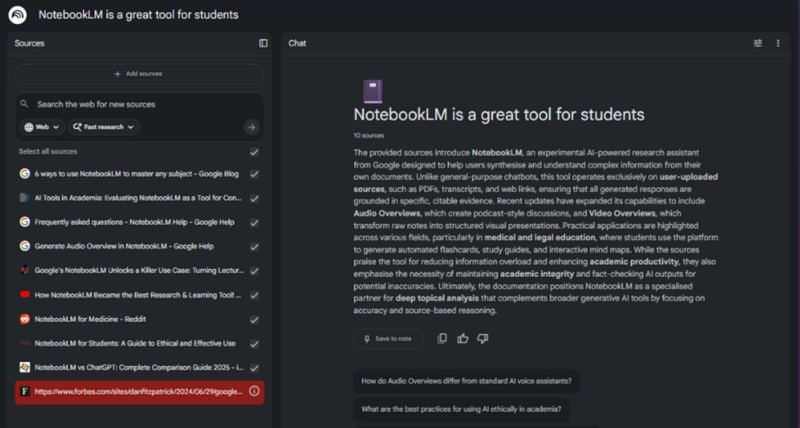Open 'NotebookLM for Students: A Guide' source
The width and height of the screenshot is (800, 428).
[x=135, y=343]
